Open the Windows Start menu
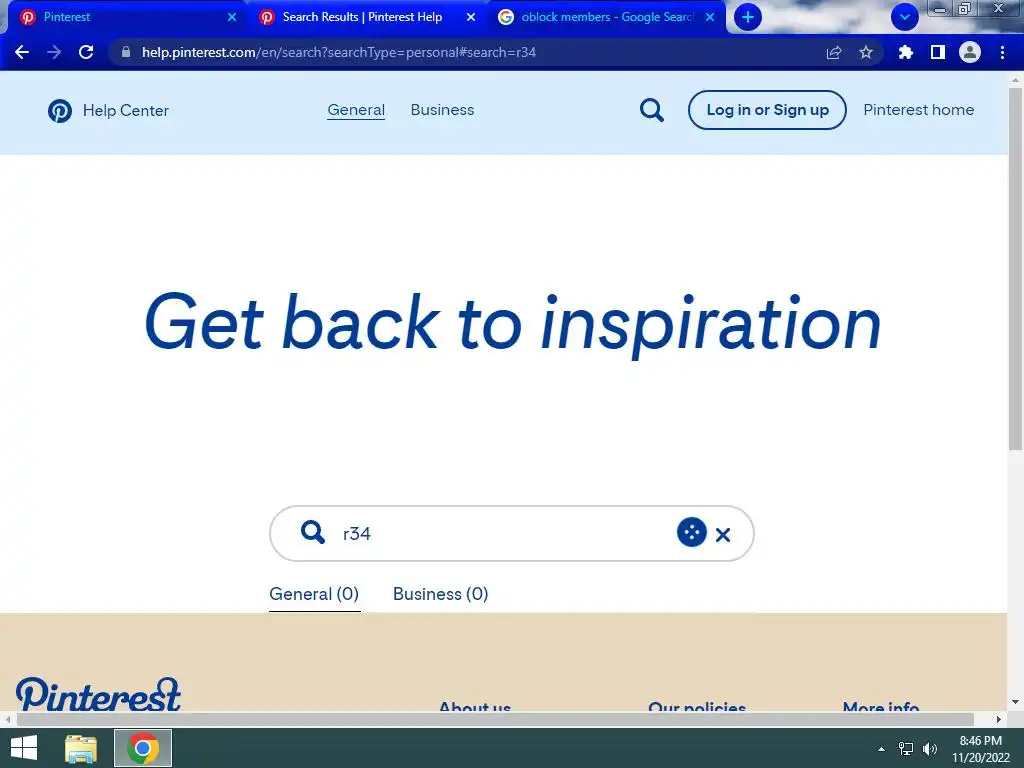1024x768 pixels. 24,748
